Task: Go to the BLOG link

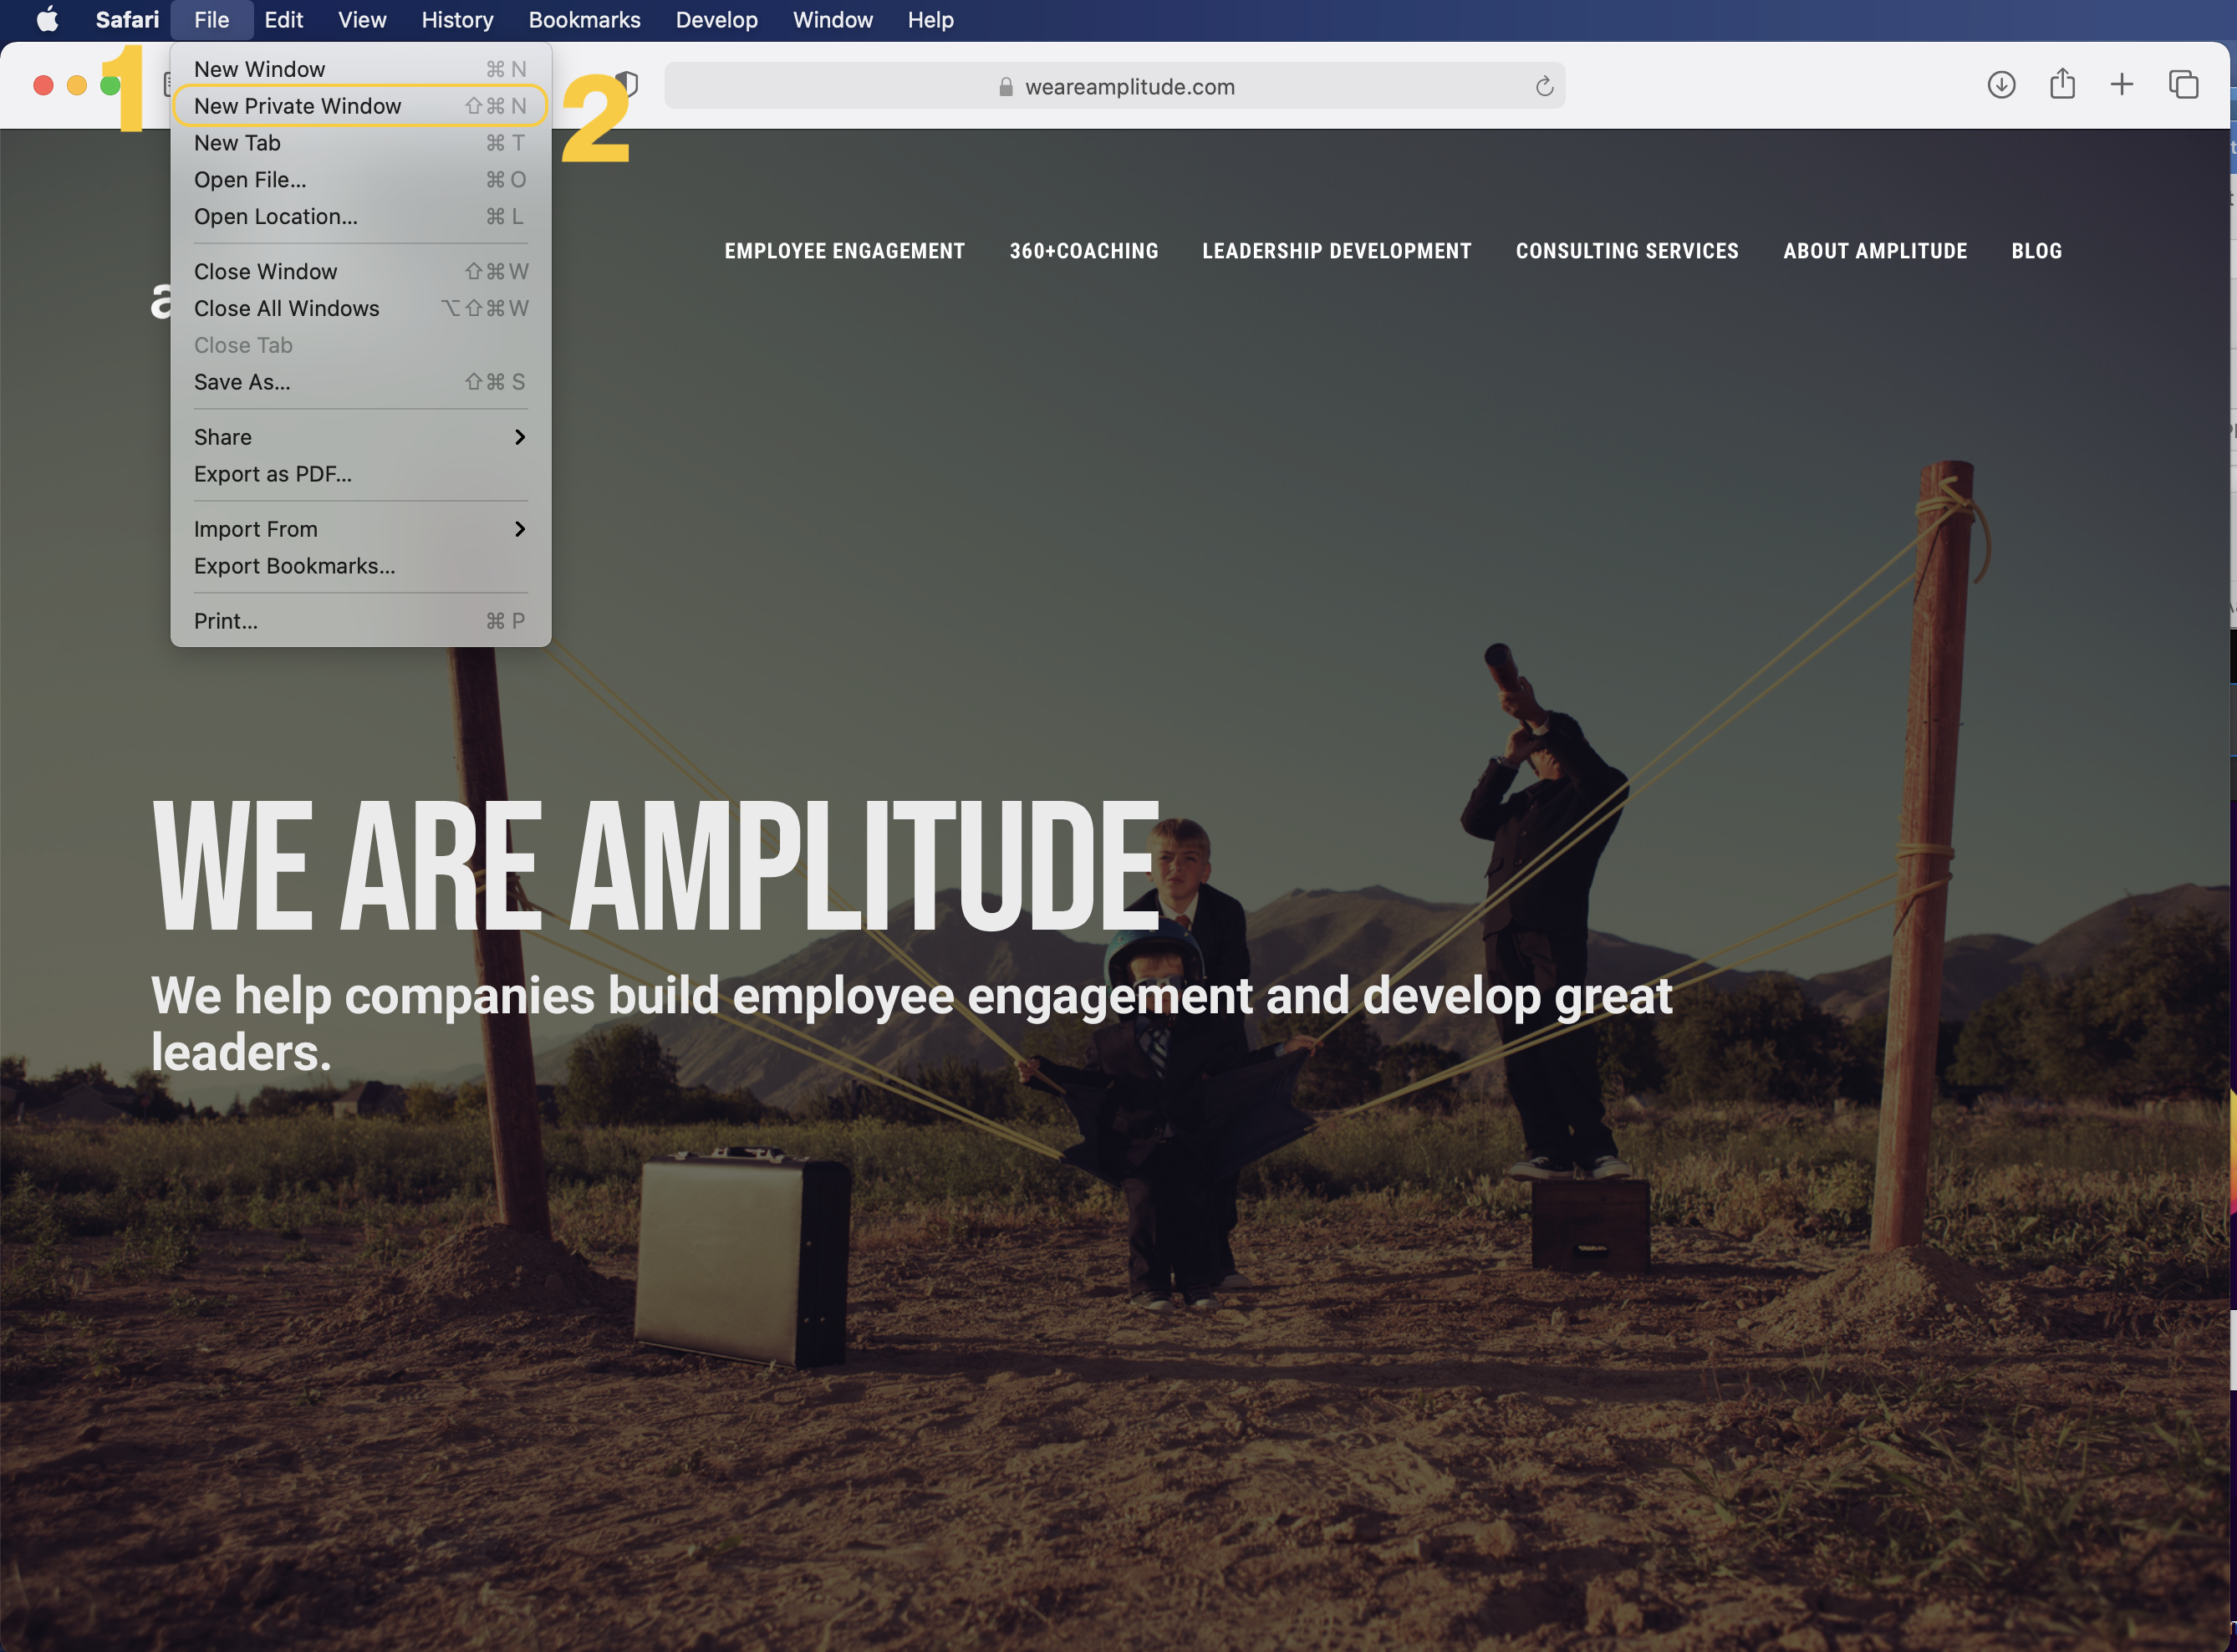Action: [x=2036, y=251]
